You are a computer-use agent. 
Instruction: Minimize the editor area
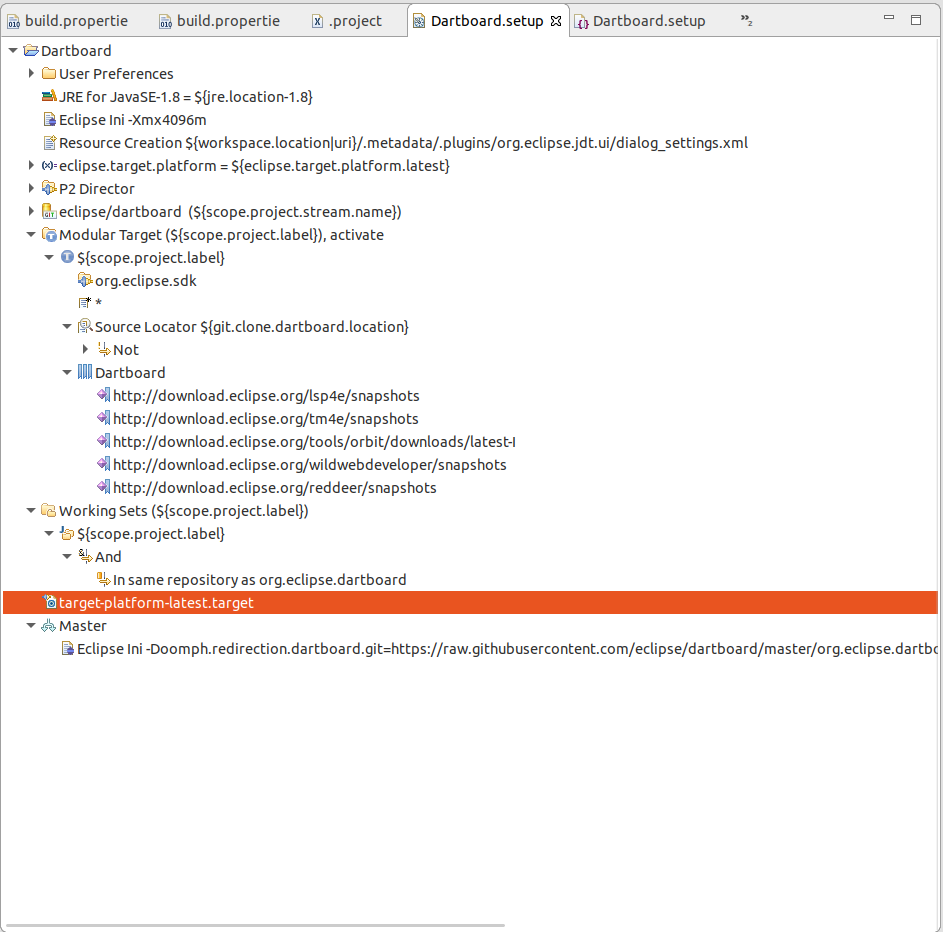889,18
